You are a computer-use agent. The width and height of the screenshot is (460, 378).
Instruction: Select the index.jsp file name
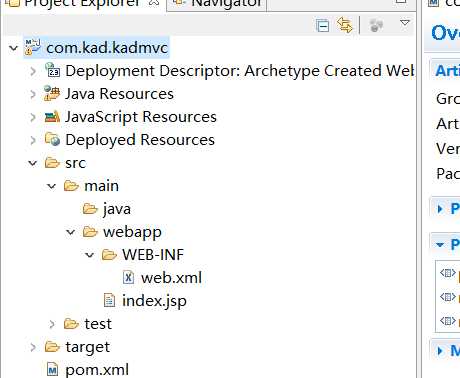(x=154, y=301)
